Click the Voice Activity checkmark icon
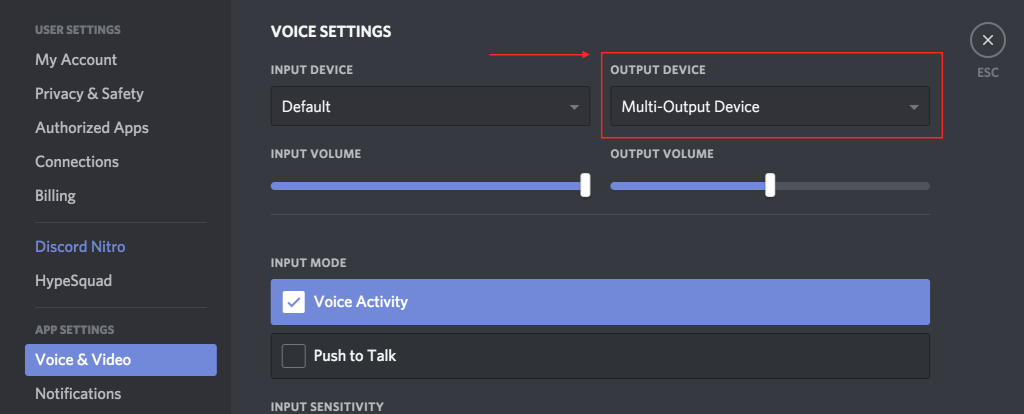Viewport: 1024px width, 414px height. point(294,302)
